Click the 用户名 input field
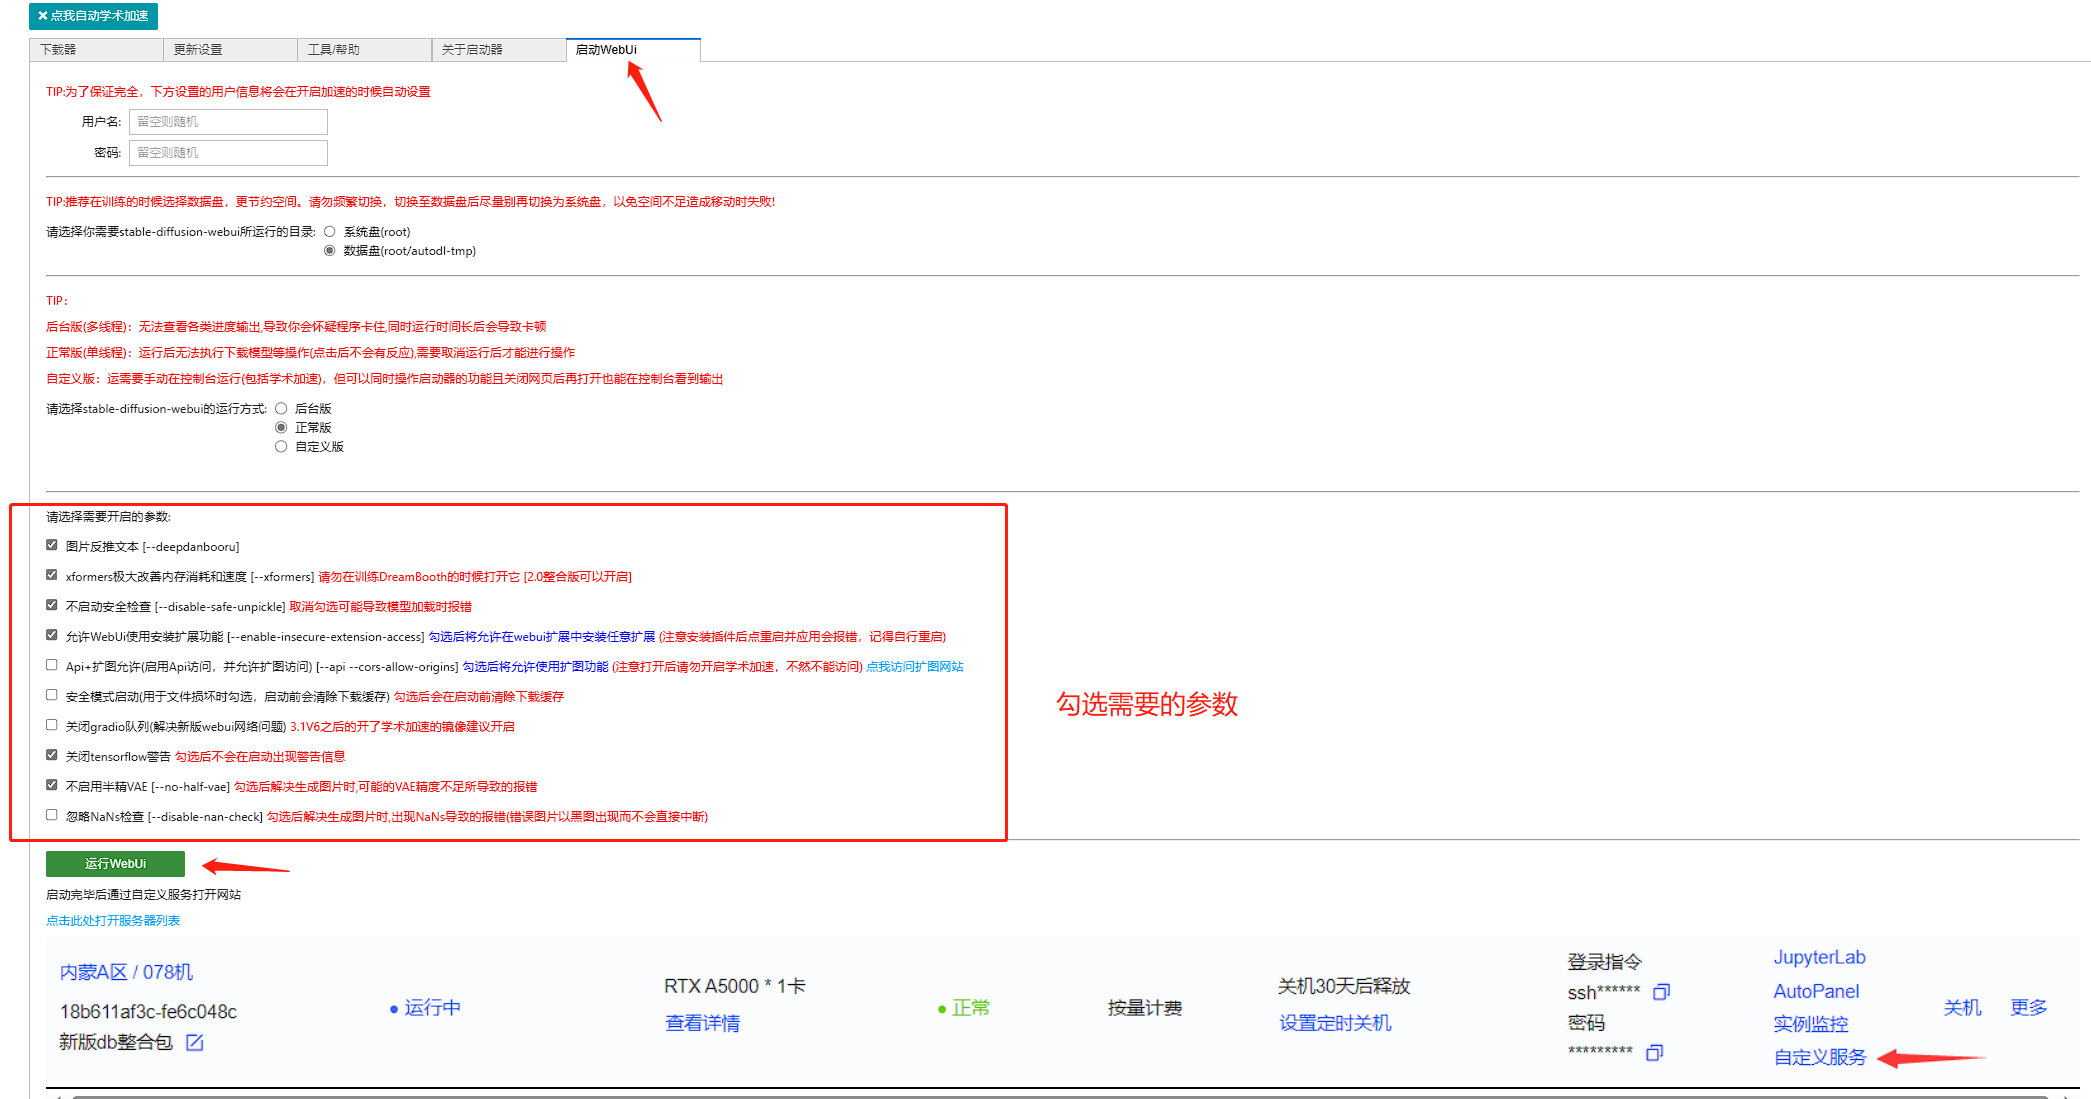Screen dimensions: 2091x1099 [228, 121]
